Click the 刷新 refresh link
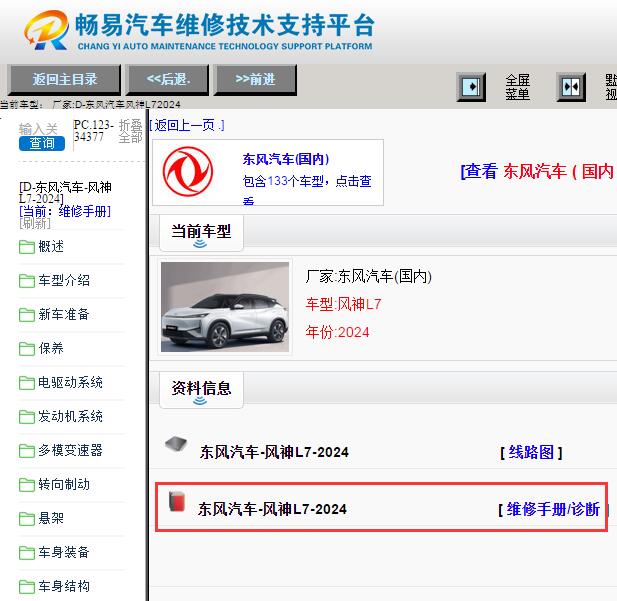Screen dimensions: 617x601 (35, 224)
